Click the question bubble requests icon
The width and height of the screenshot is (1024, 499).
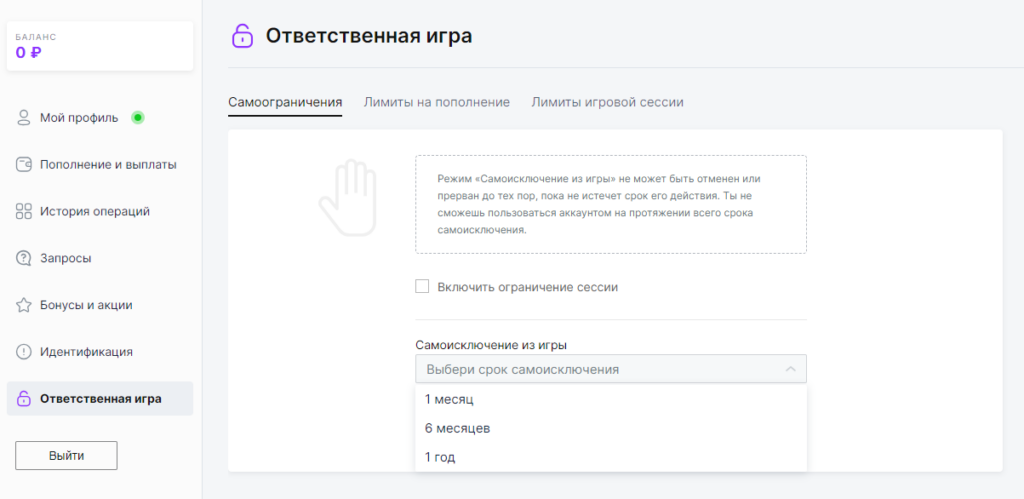tap(24, 258)
